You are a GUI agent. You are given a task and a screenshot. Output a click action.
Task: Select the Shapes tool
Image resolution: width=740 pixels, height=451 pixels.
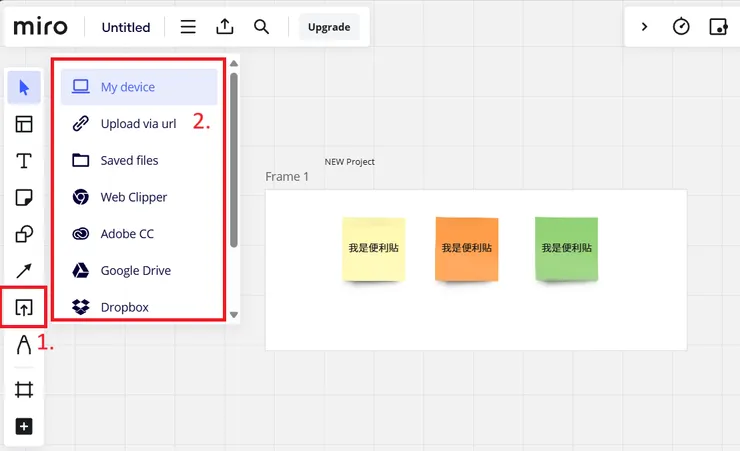click(x=24, y=234)
